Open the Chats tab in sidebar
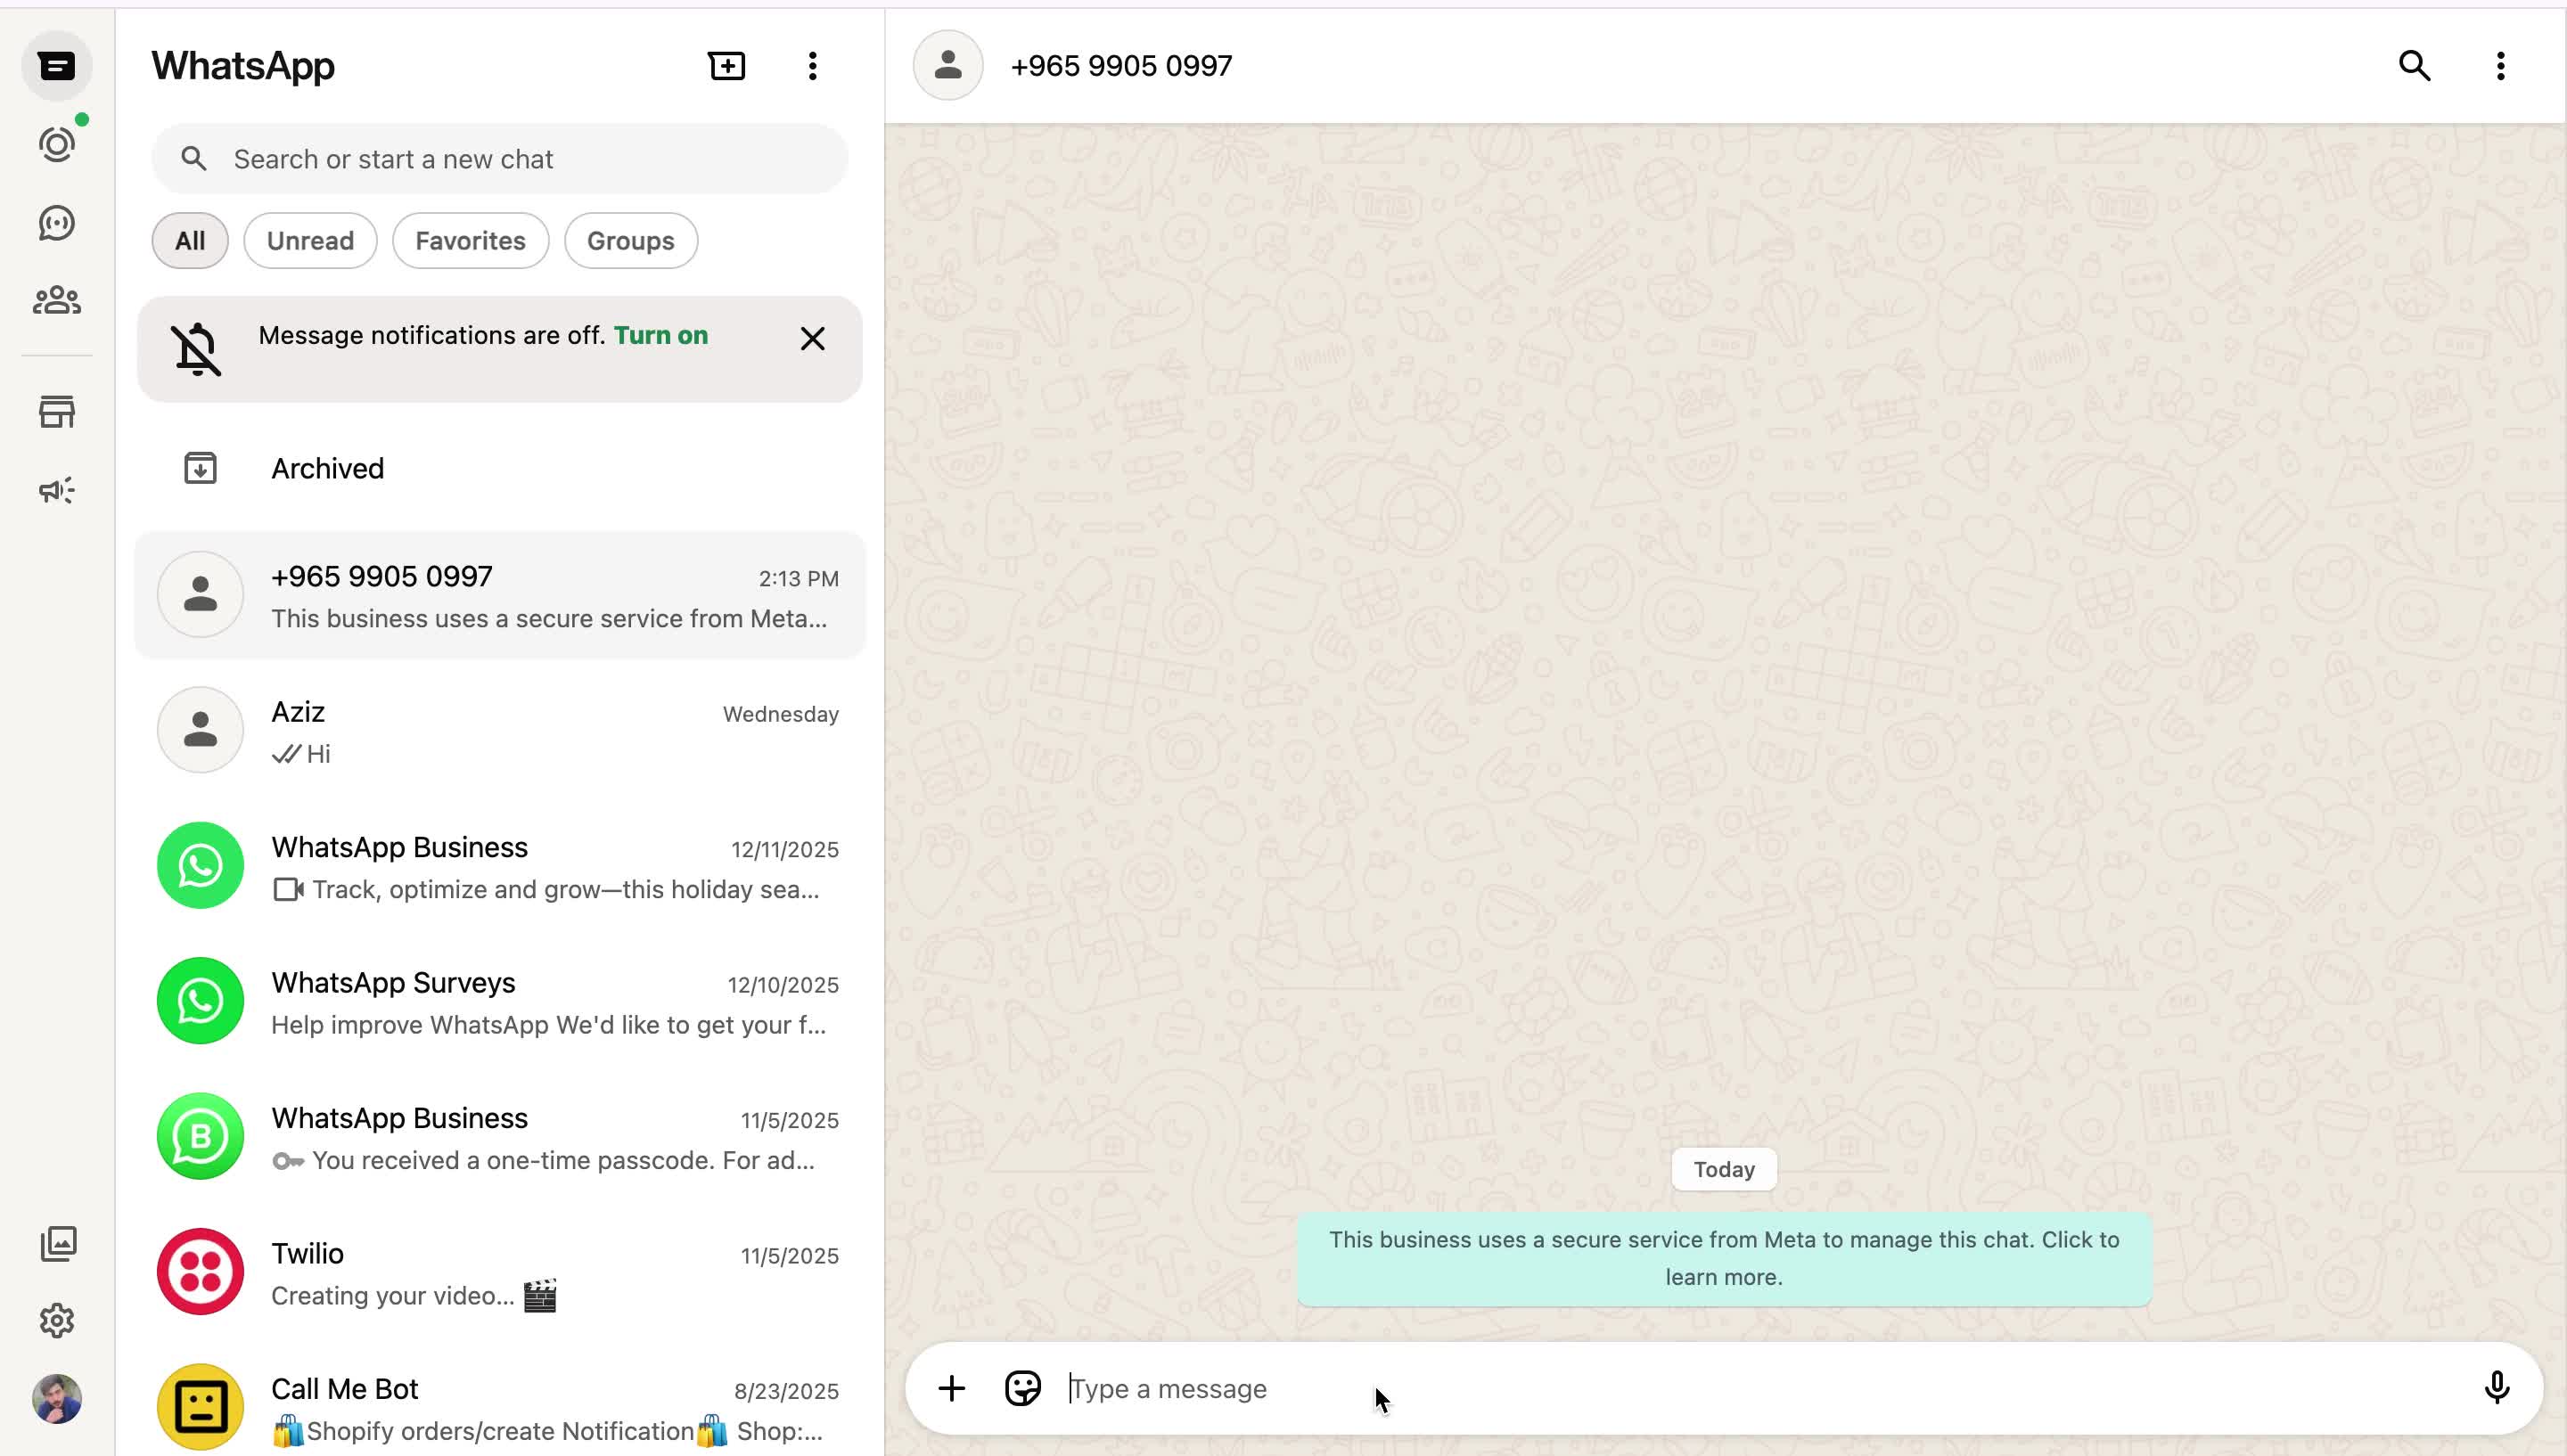Viewport: 2567px width, 1456px height. click(57, 66)
